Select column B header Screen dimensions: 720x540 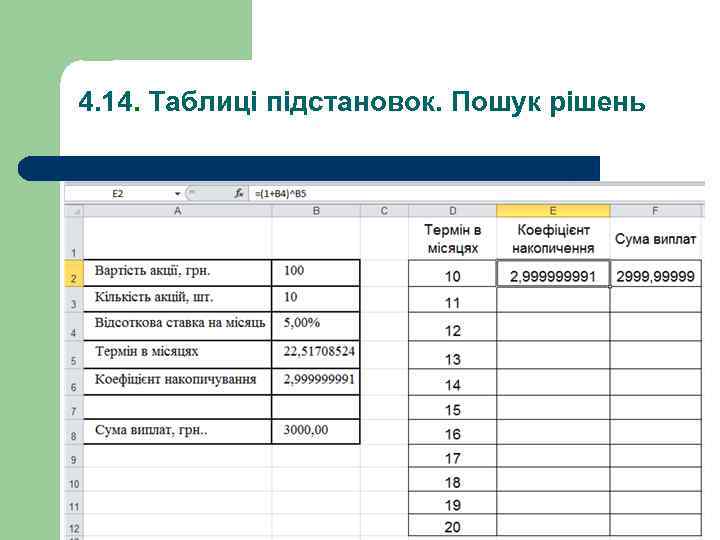coord(316,211)
